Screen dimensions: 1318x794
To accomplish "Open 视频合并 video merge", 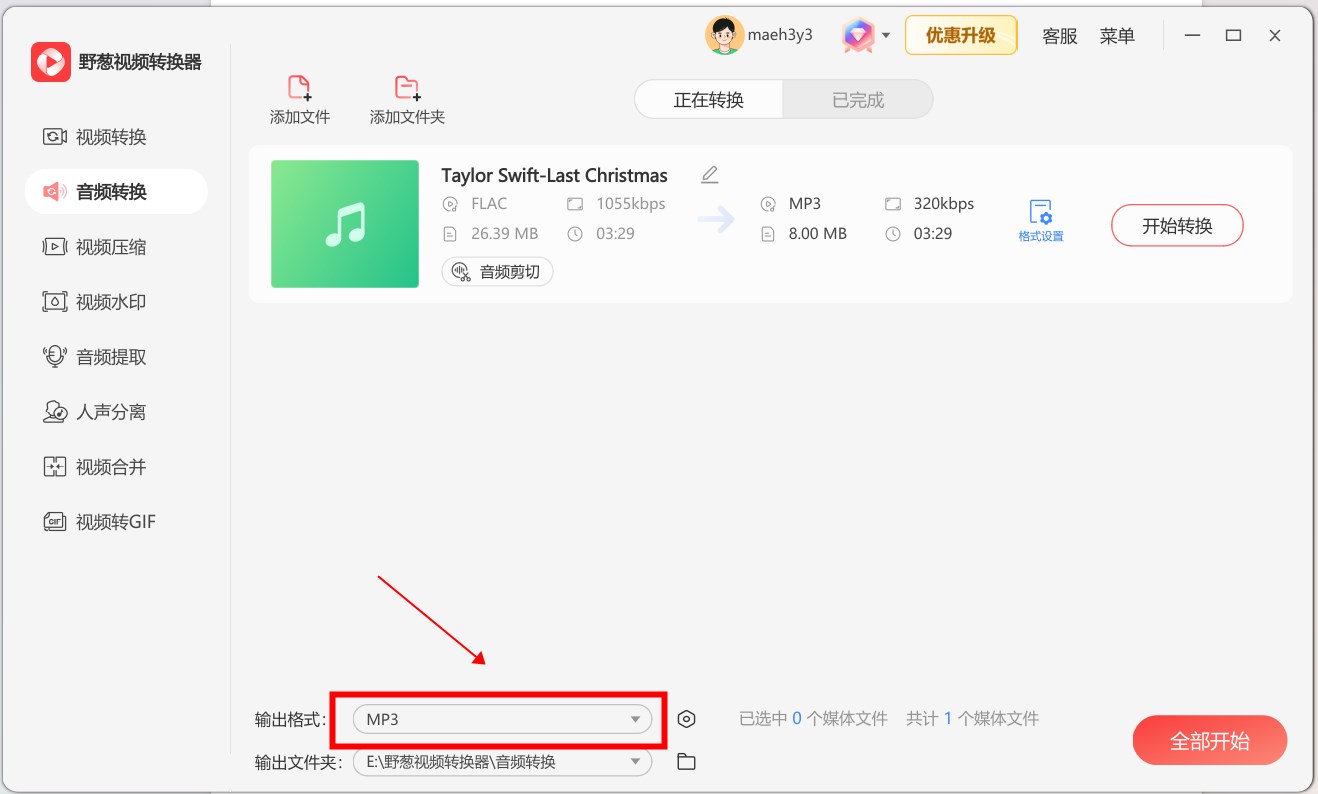I will pos(96,467).
